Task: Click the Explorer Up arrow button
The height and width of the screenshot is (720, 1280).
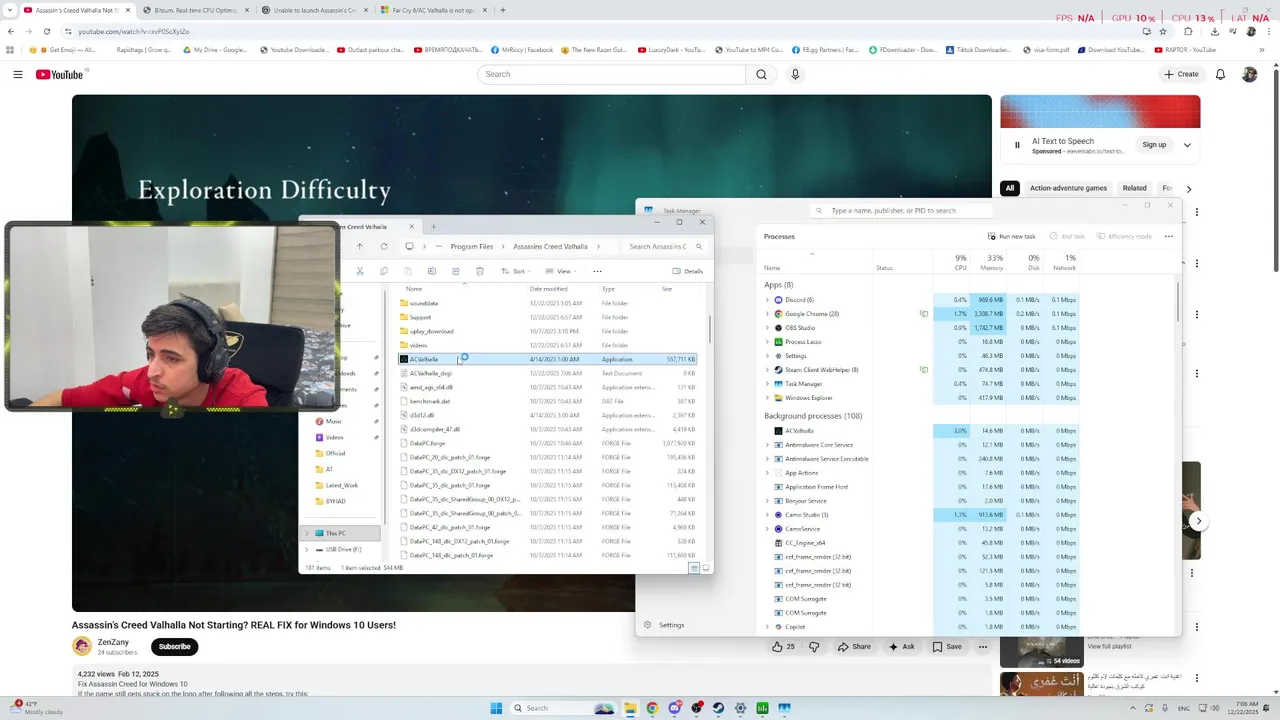Action: 360,246
